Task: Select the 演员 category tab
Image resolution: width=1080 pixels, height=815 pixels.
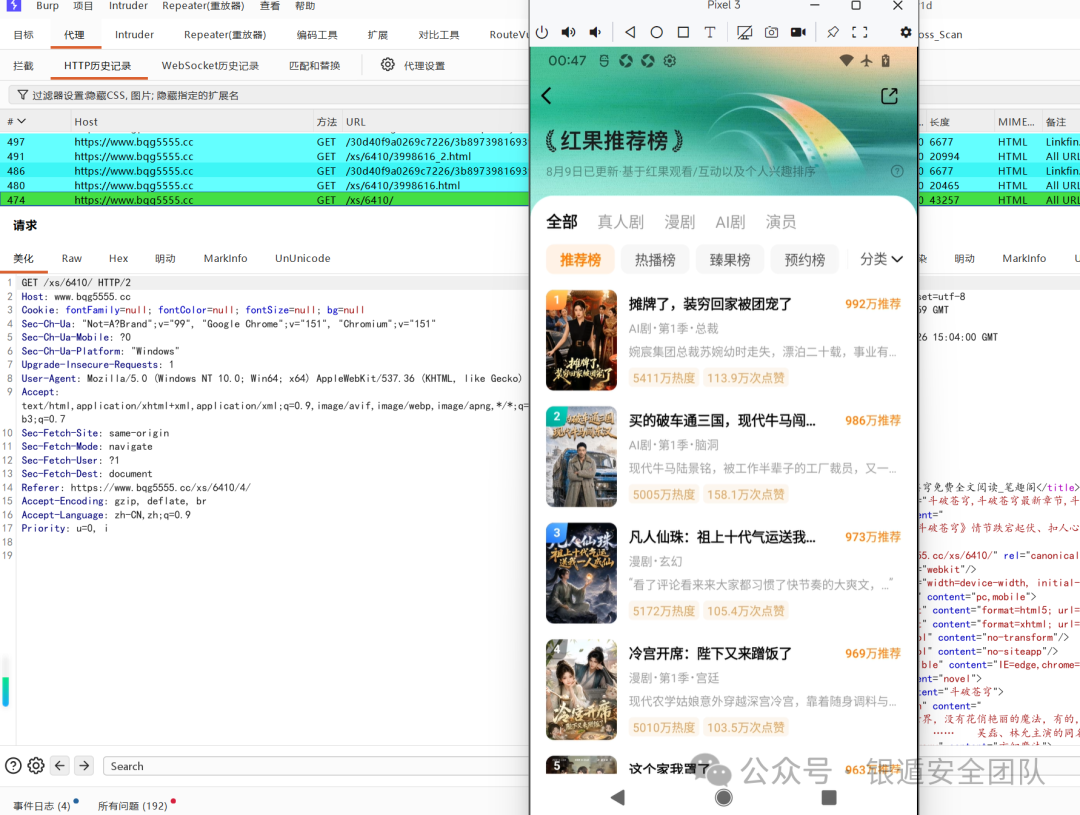Action: tap(781, 222)
